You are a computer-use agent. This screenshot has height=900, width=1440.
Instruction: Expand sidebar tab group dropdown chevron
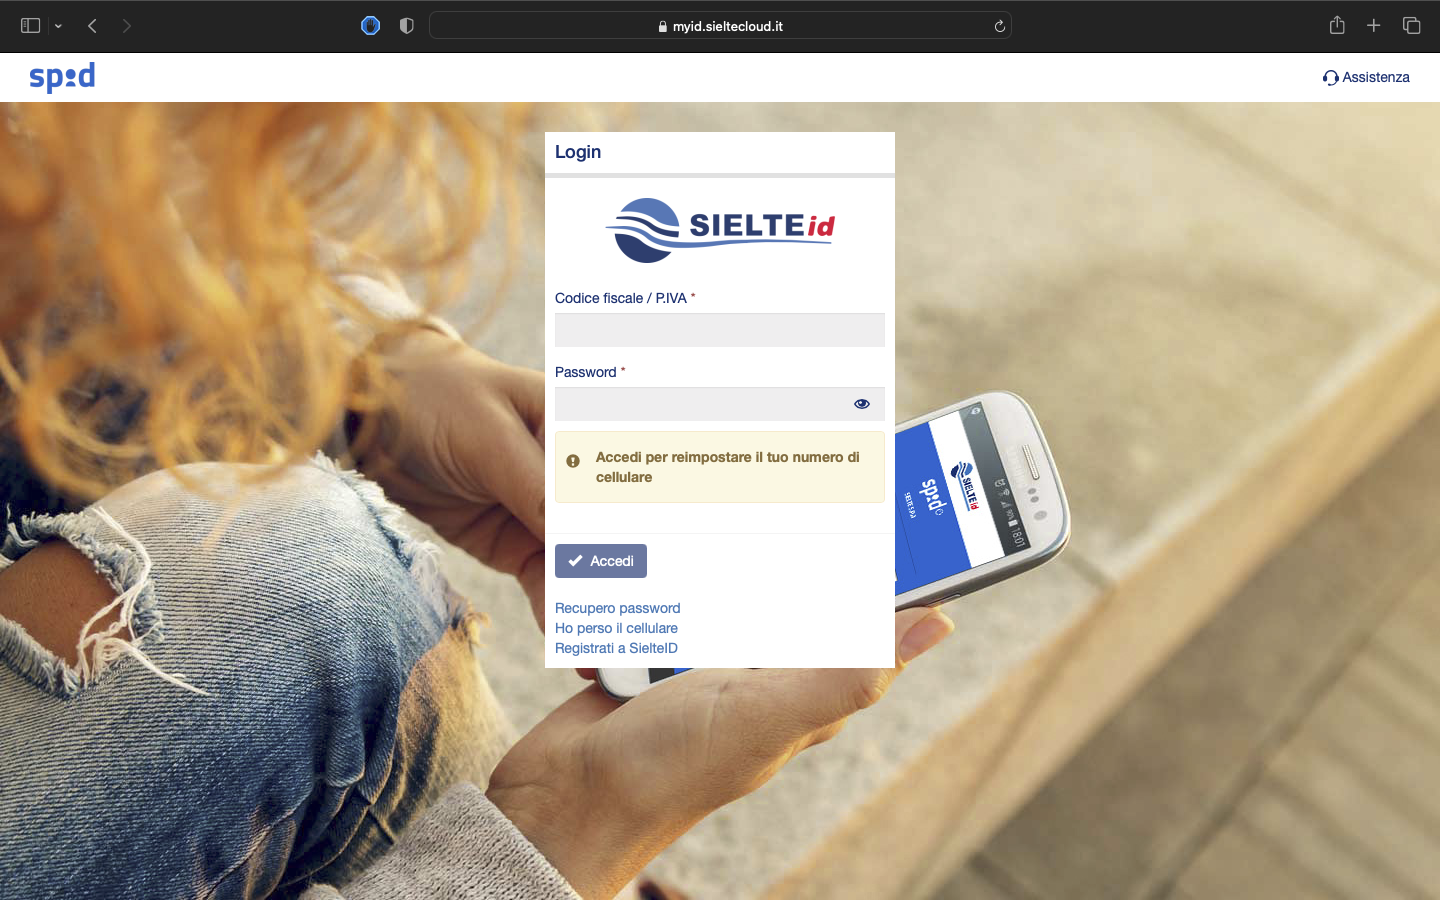[x=58, y=26]
